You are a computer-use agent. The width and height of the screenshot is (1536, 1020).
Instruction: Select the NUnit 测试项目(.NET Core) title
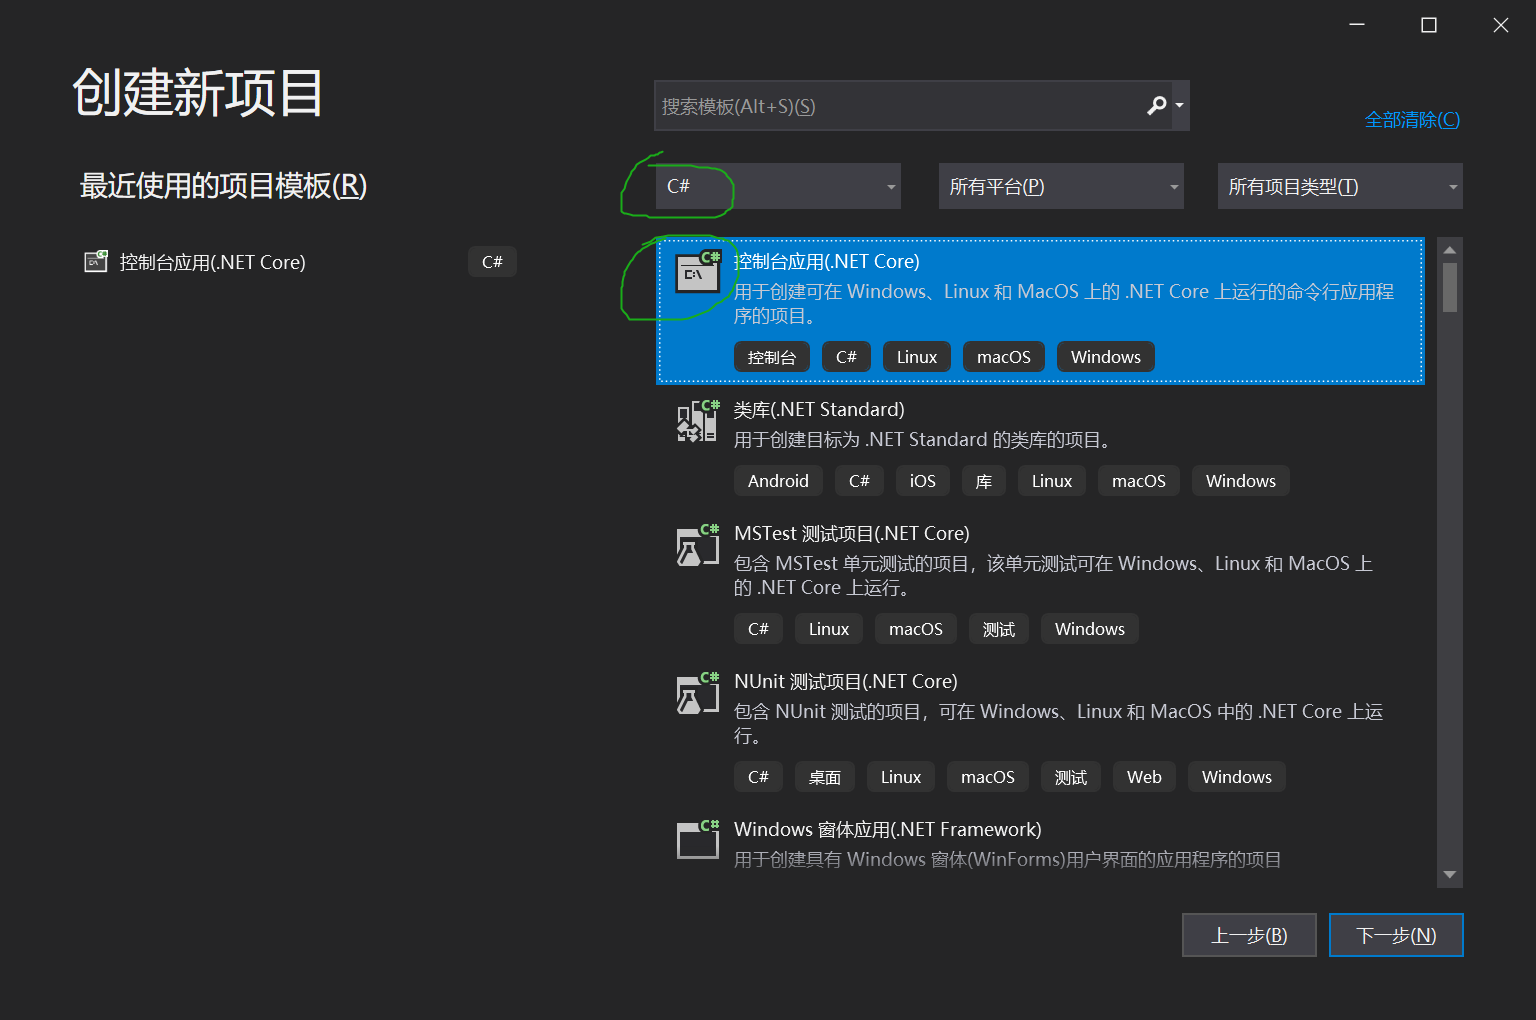(846, 681)
